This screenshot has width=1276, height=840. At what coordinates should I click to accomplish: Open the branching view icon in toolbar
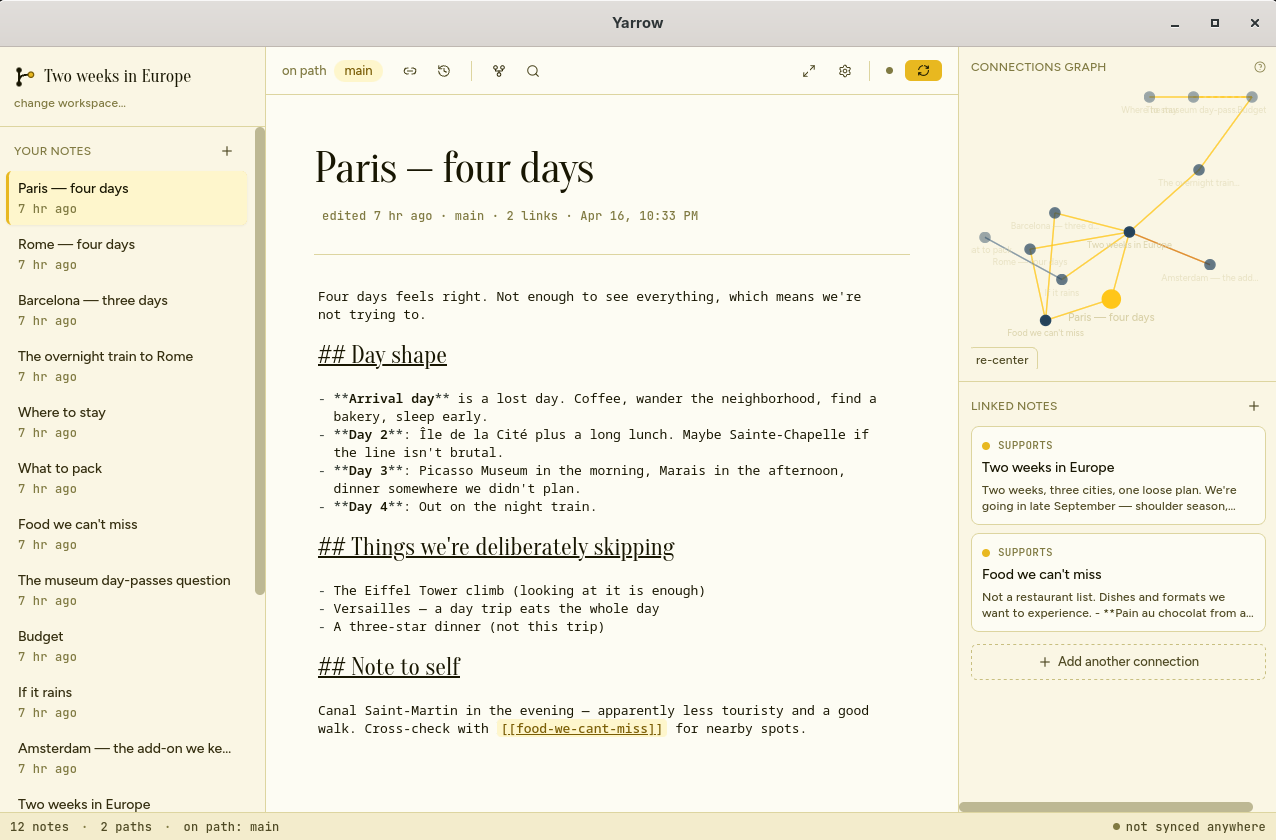(498, 70)
